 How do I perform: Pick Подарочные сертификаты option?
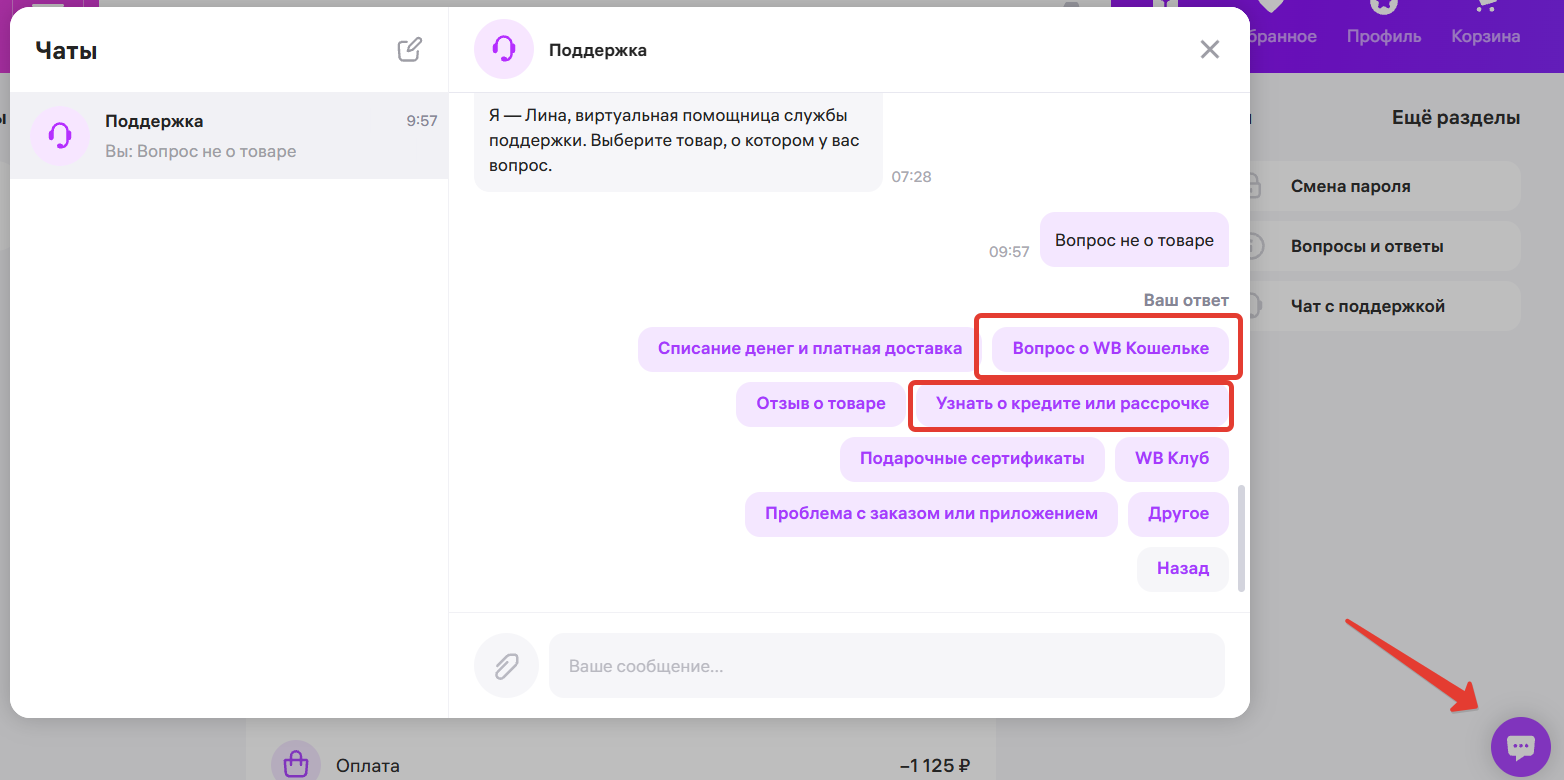(972, 459)
